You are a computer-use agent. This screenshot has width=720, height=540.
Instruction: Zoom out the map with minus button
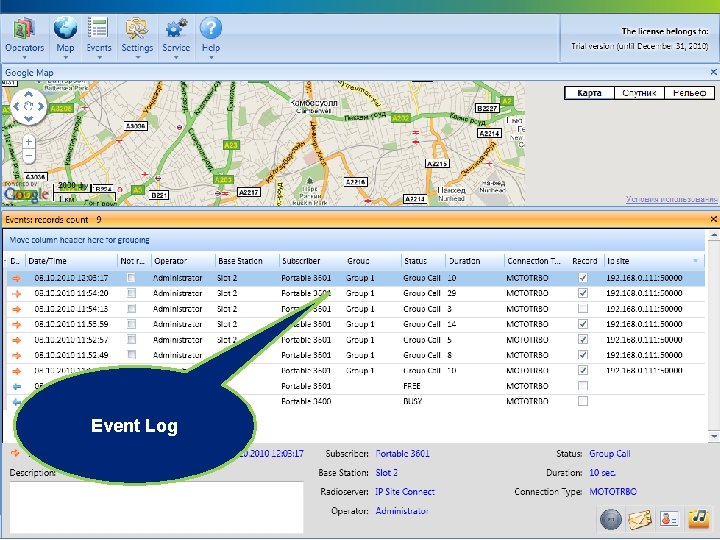point(28,156)
